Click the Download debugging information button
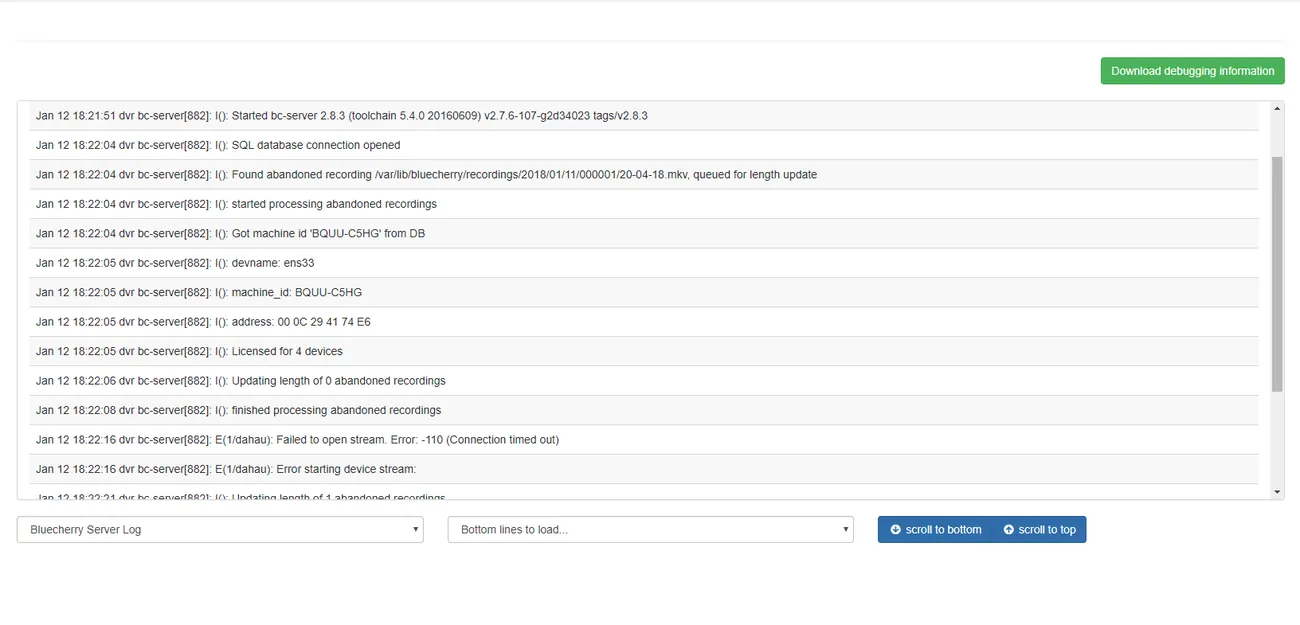The image size is (1300, 625). click(x=1192, y=71)
